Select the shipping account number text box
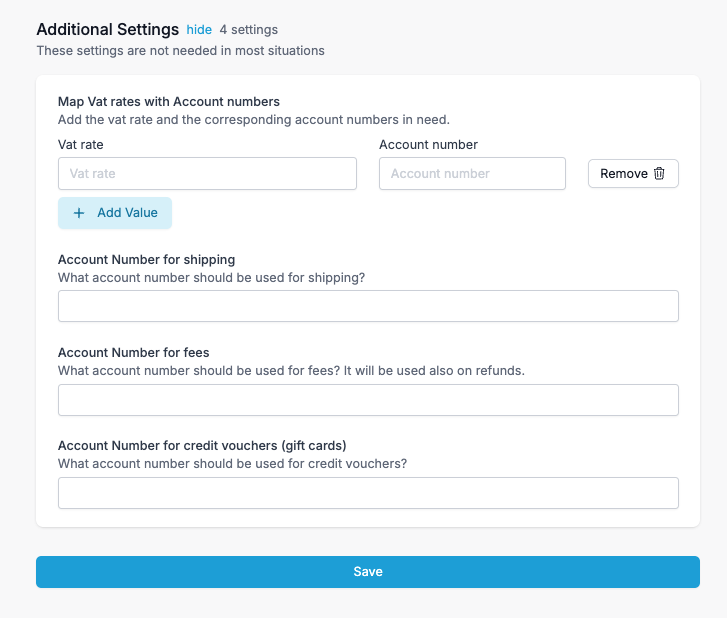727x618 pixels. pos(368,306)
